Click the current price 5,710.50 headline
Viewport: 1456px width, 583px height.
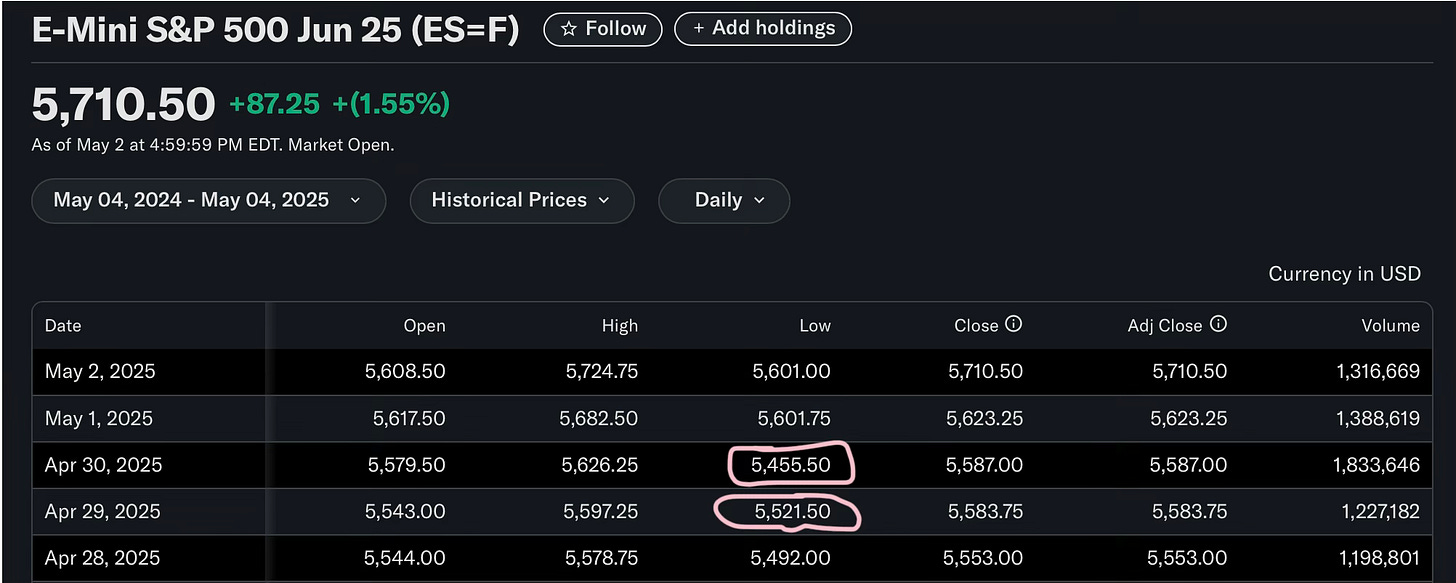point(123,104)
